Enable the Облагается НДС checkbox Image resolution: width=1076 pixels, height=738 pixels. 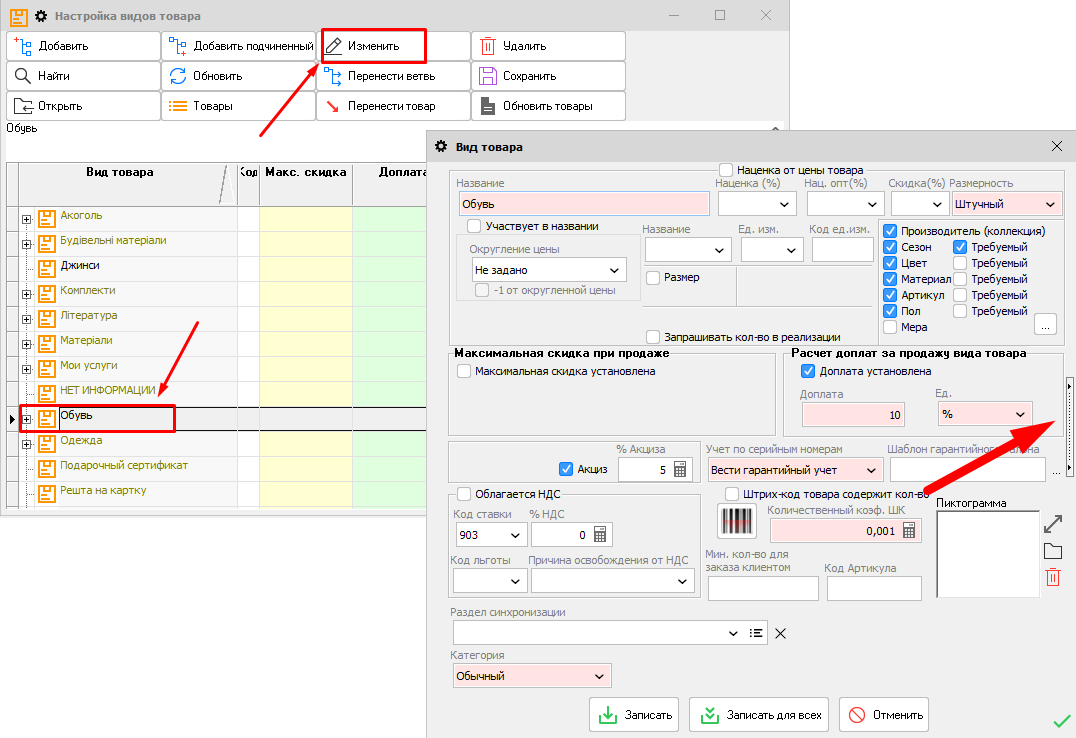(x=464, y=493)
